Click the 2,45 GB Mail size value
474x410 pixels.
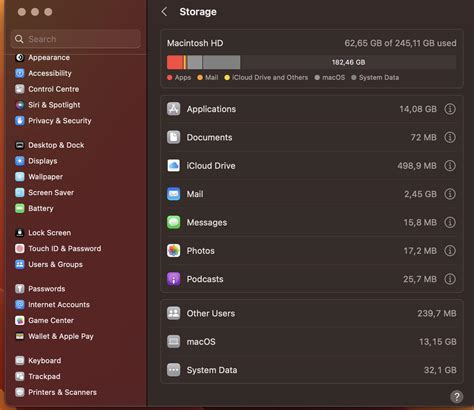point(420,194)
